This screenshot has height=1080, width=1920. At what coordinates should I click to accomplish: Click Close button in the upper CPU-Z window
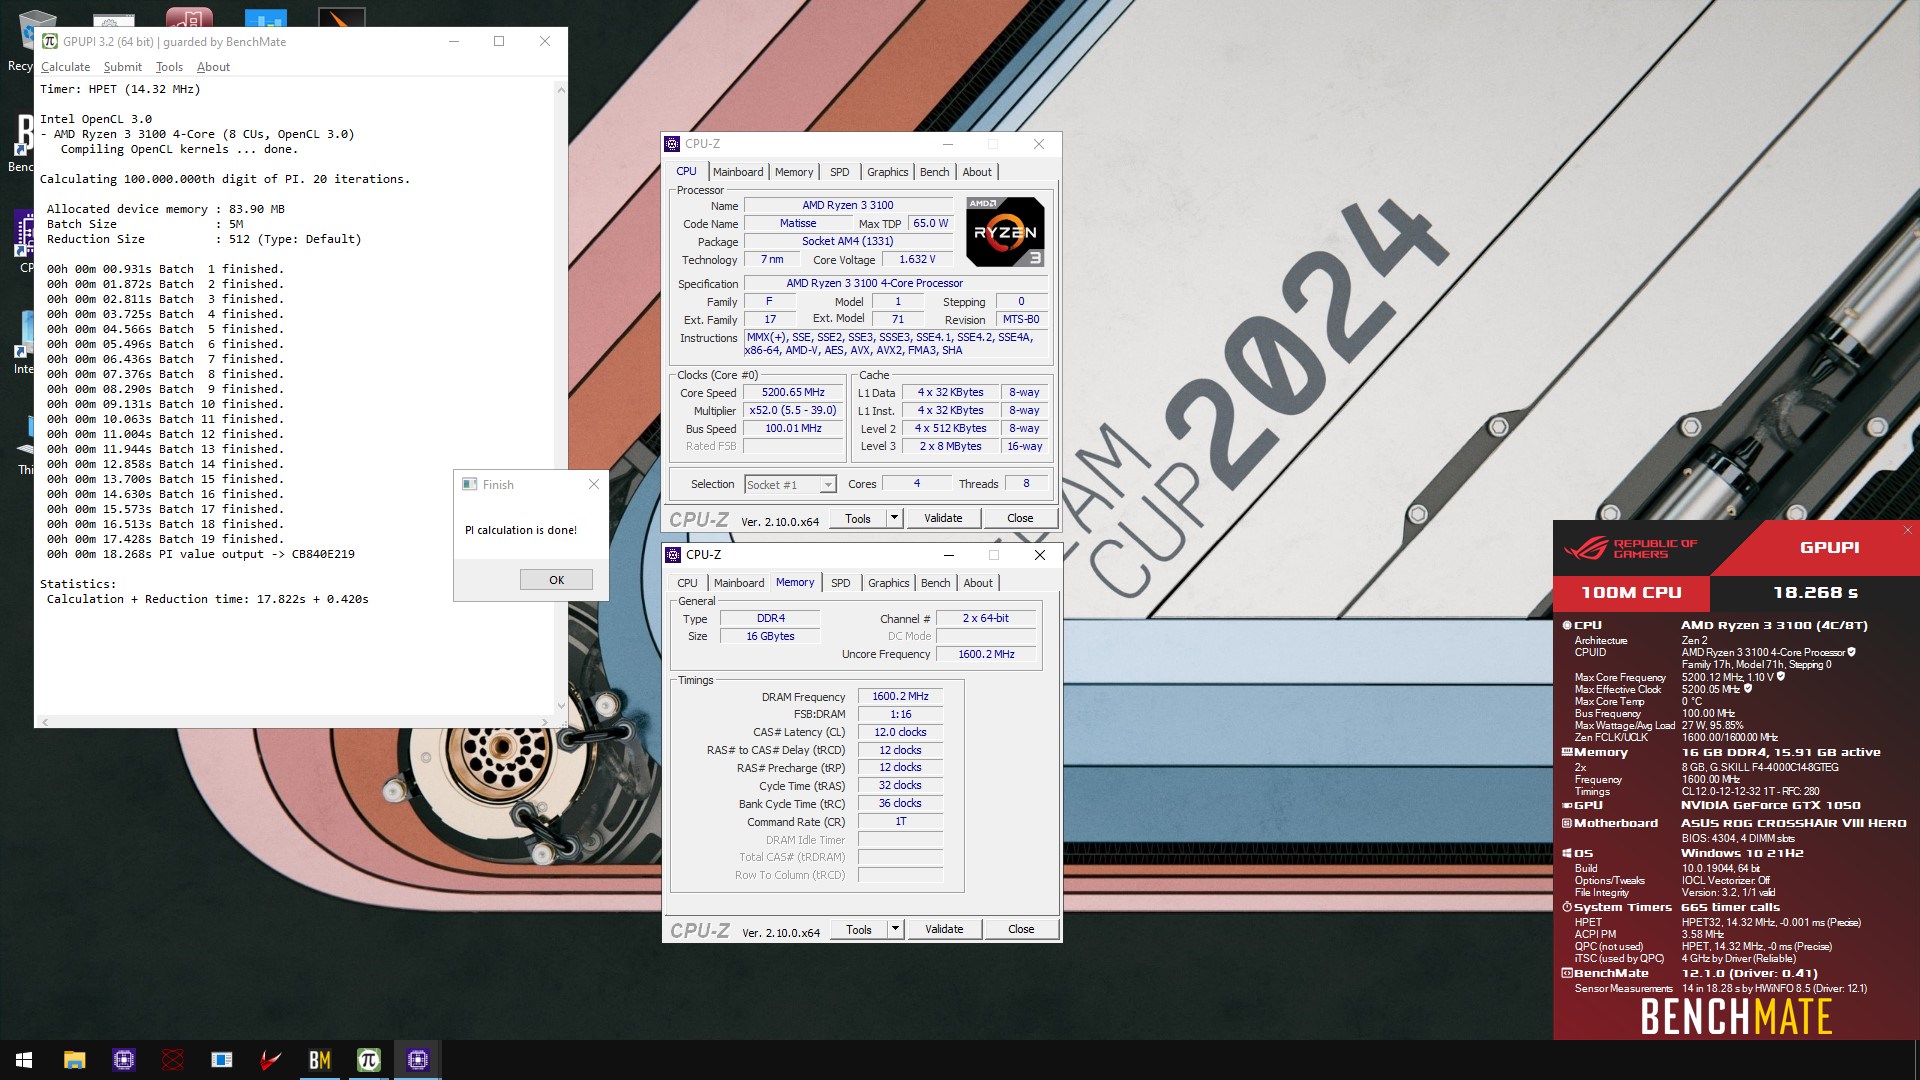1020,518
